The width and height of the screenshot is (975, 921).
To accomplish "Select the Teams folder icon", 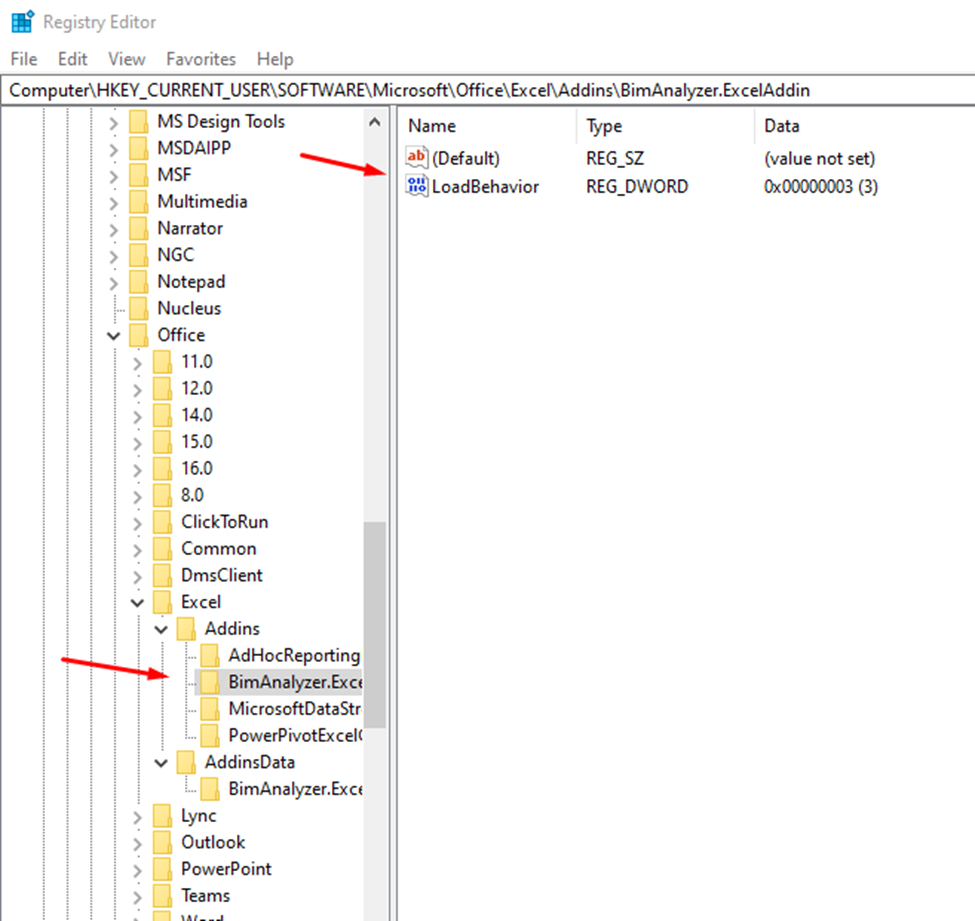I will 162,897.
